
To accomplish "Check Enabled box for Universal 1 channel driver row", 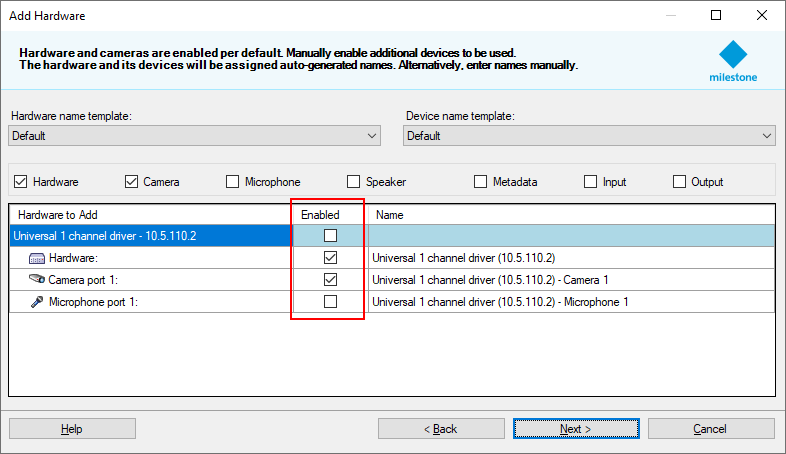I will point(330,235).
